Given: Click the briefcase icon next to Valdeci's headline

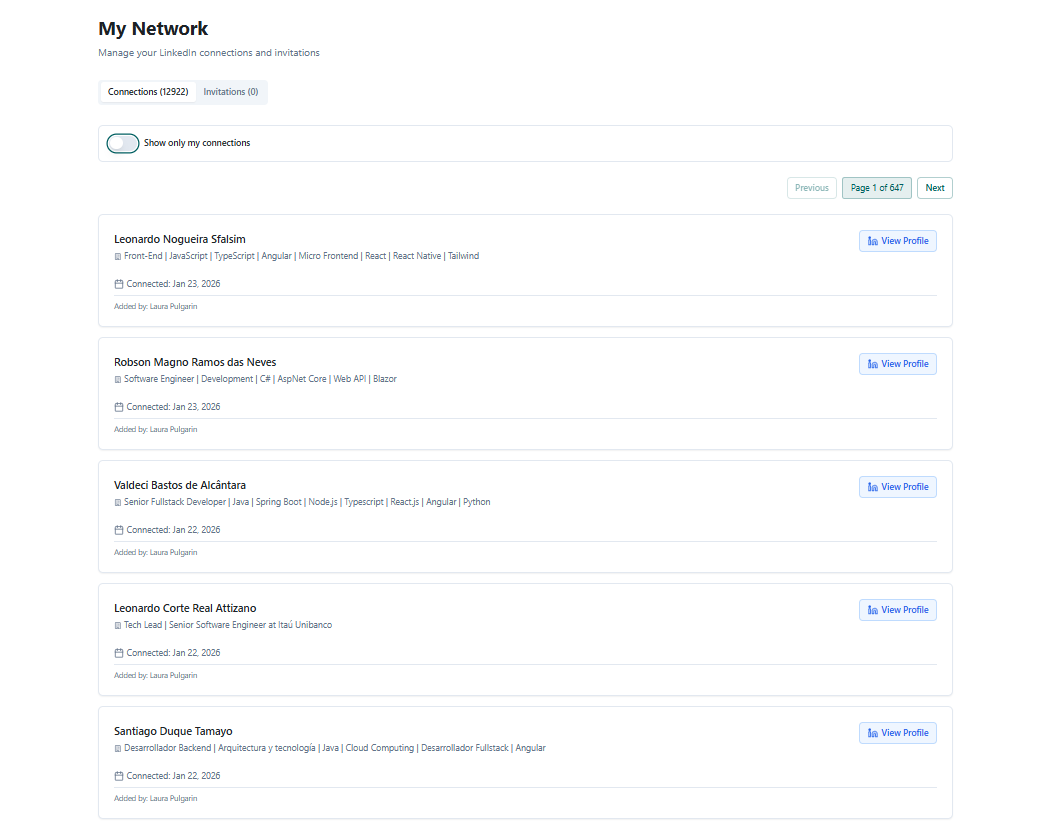Looking at the screenshot, I should coord(117,501).
